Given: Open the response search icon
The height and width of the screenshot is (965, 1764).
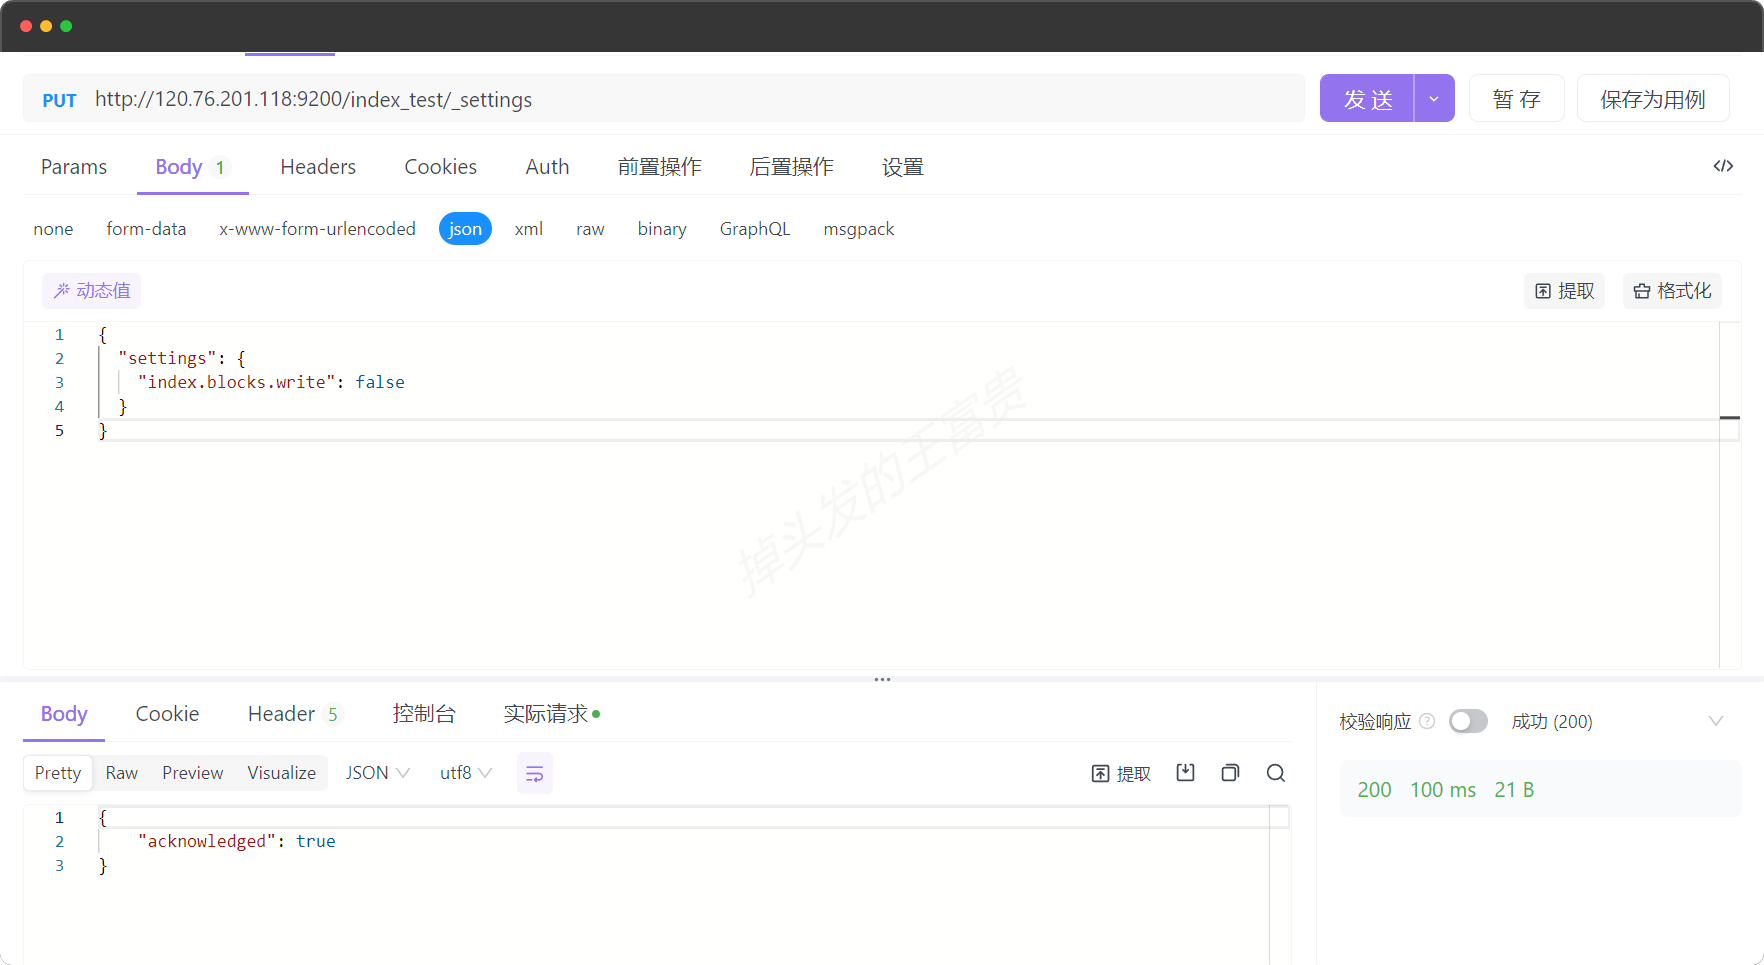Looking at the screenshot, I should pyautogui.click(x=1275, y=773).
